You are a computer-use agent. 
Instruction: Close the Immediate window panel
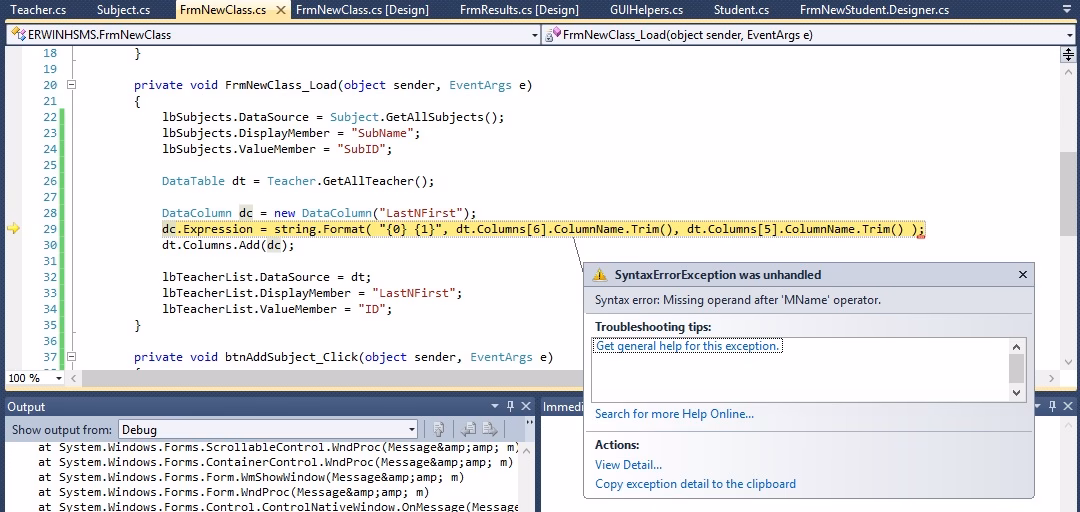click(x=1068, y=407)
